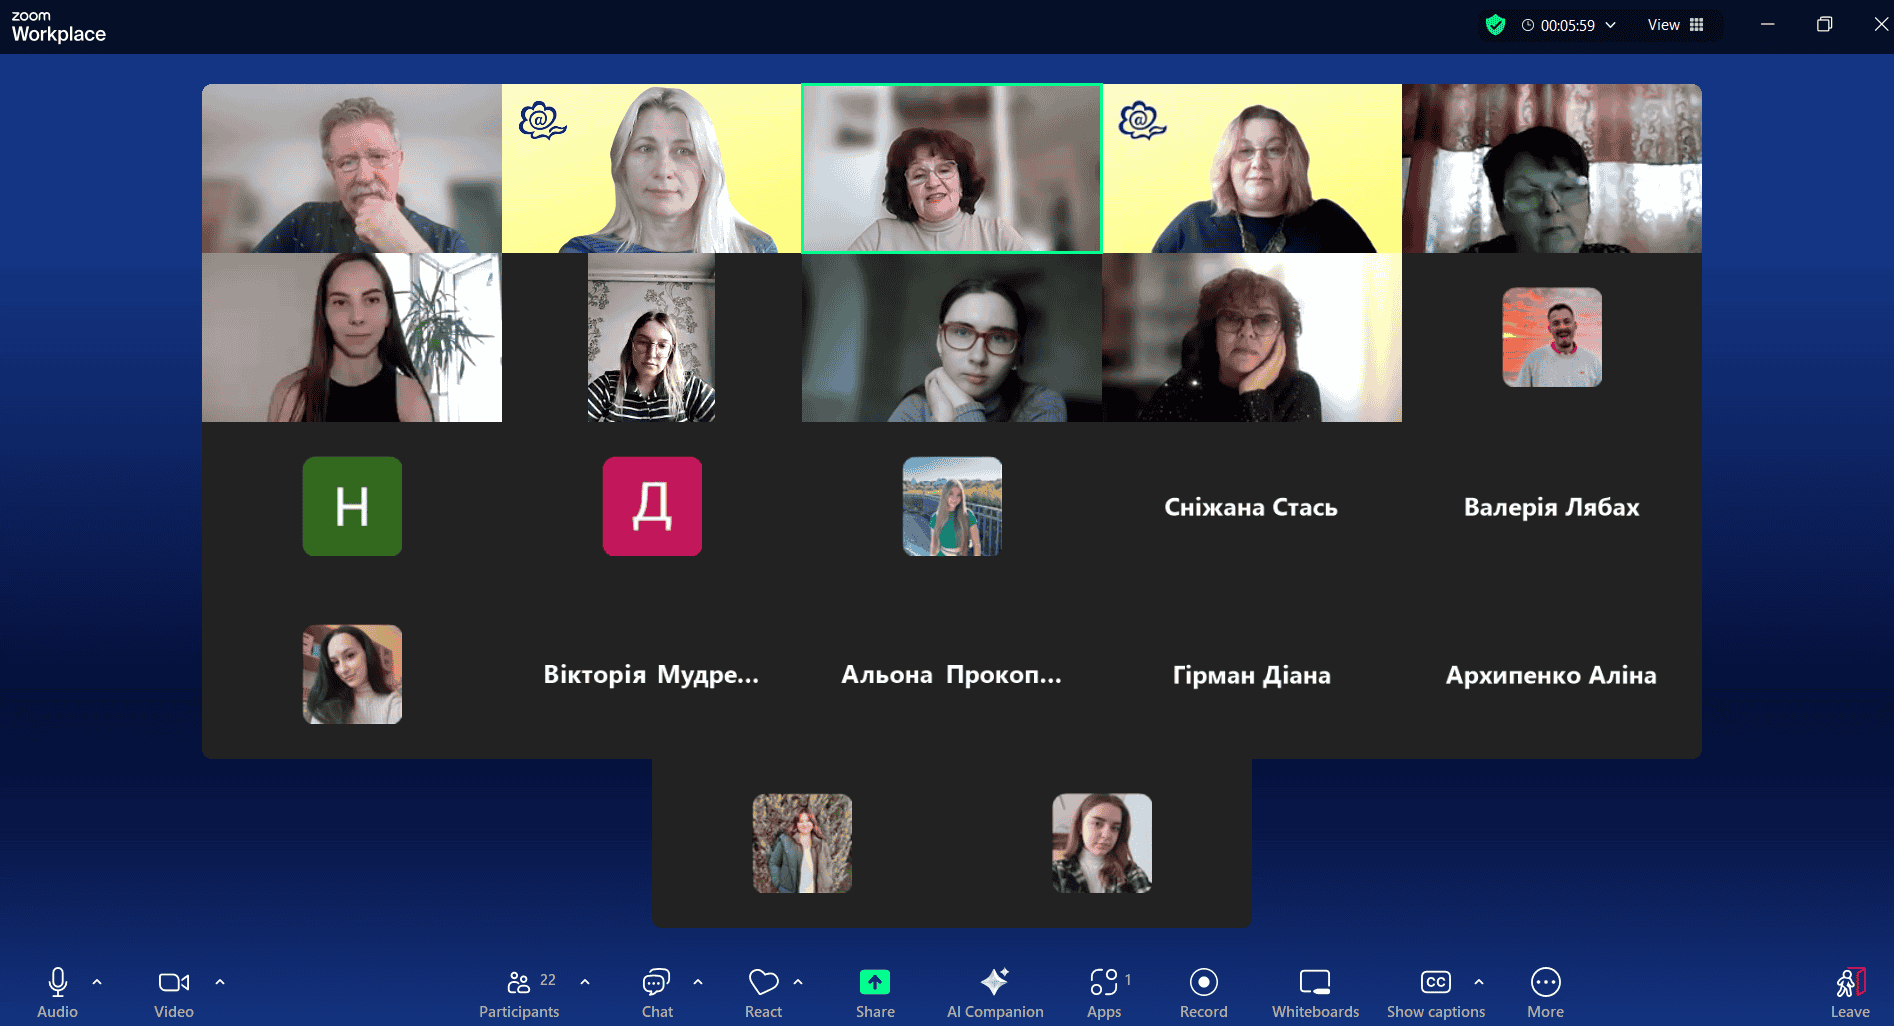1894x1026 pixels.
Task: Select the Вікторія Мудре... participant tile
Action: tap(652, 675)
